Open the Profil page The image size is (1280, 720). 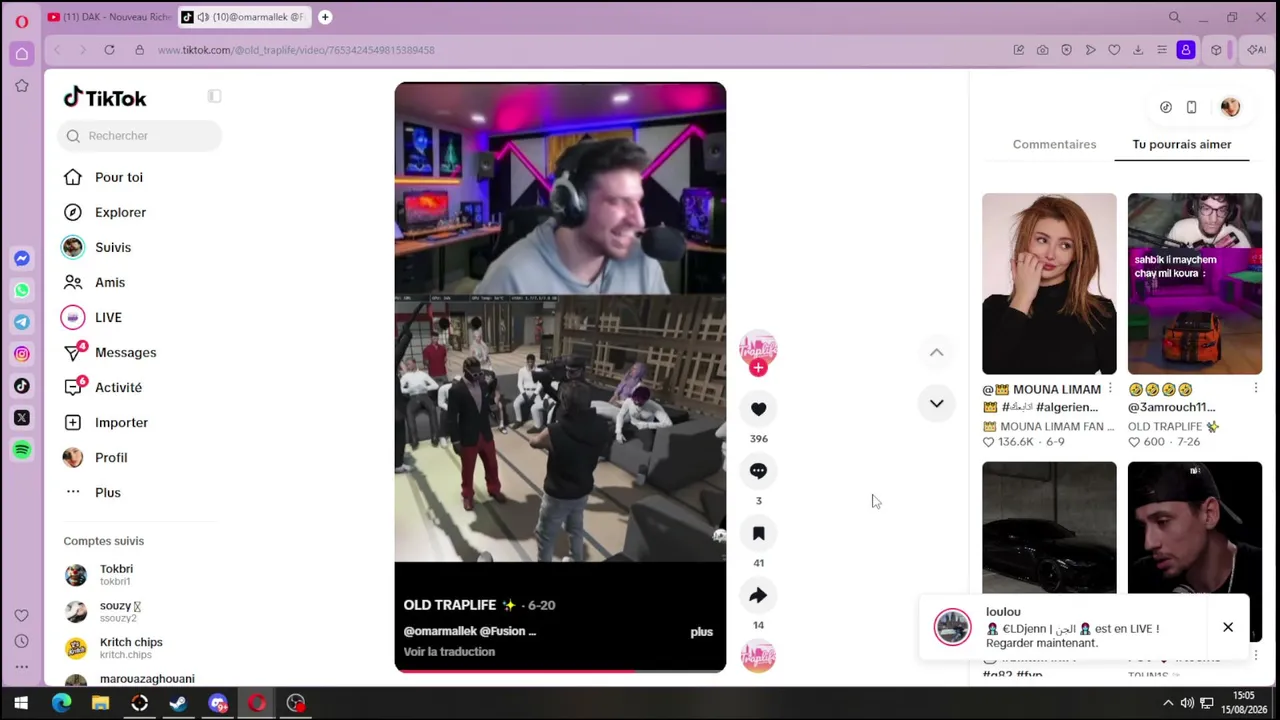click(x=111, y=457)
